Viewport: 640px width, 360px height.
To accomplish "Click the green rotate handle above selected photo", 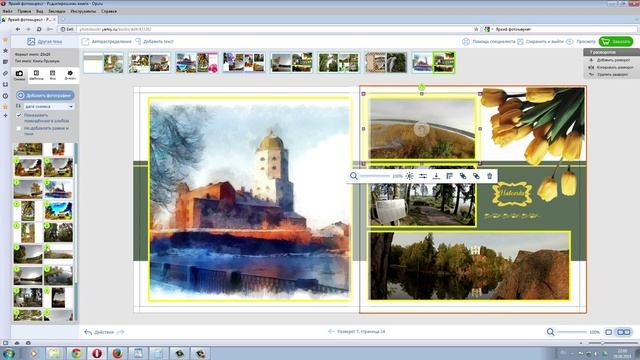I will coord(422,87).
